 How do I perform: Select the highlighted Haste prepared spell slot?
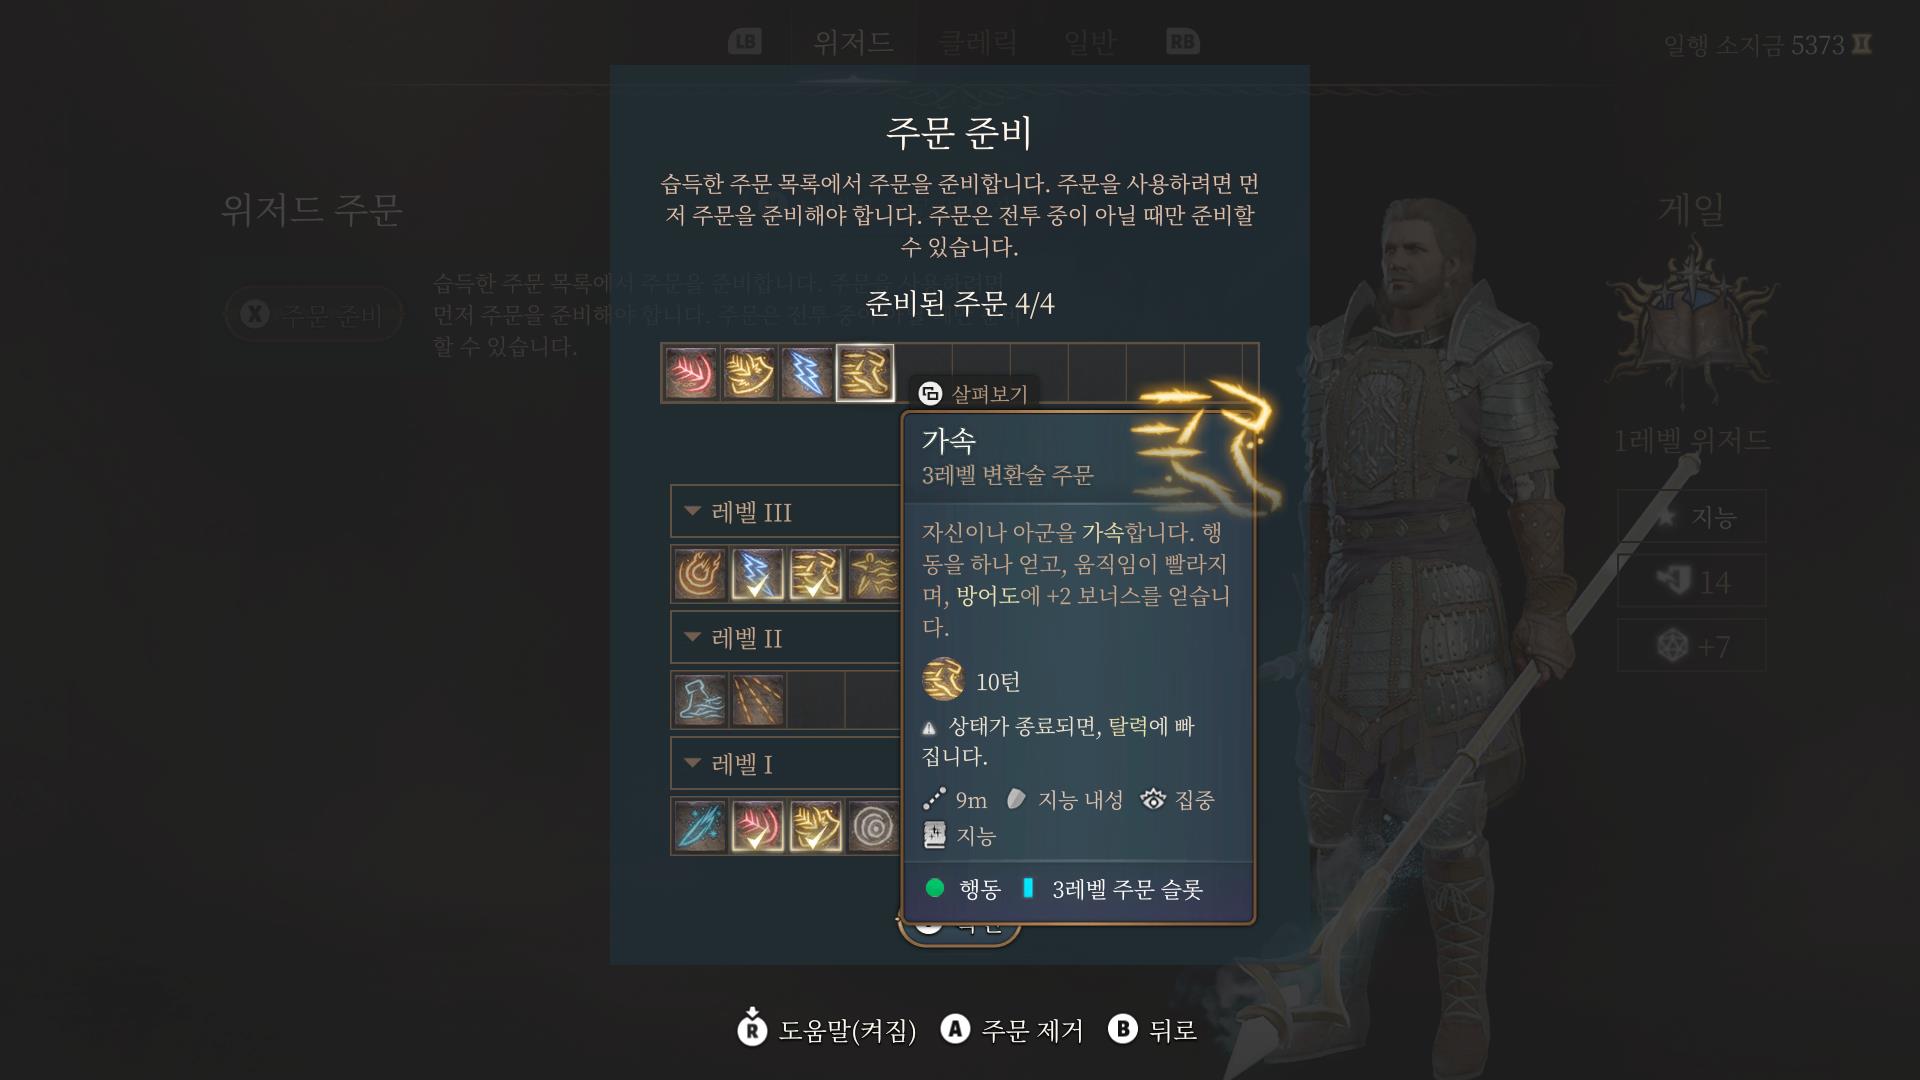[x=865, y=373]
